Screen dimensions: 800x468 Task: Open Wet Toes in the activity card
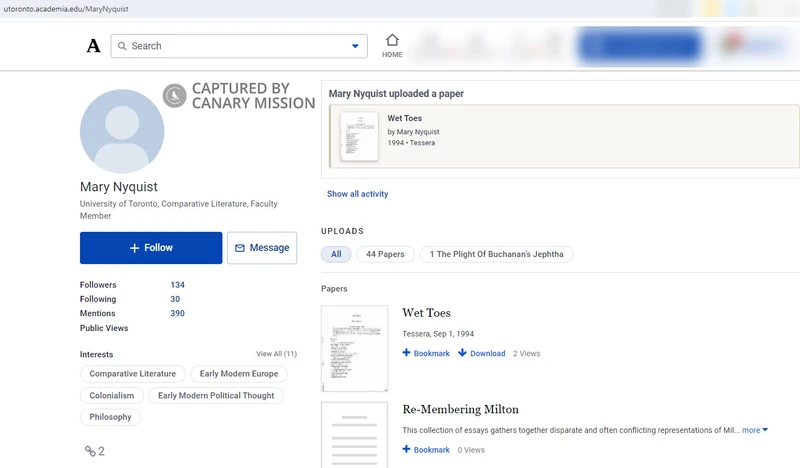click(405, 118)
